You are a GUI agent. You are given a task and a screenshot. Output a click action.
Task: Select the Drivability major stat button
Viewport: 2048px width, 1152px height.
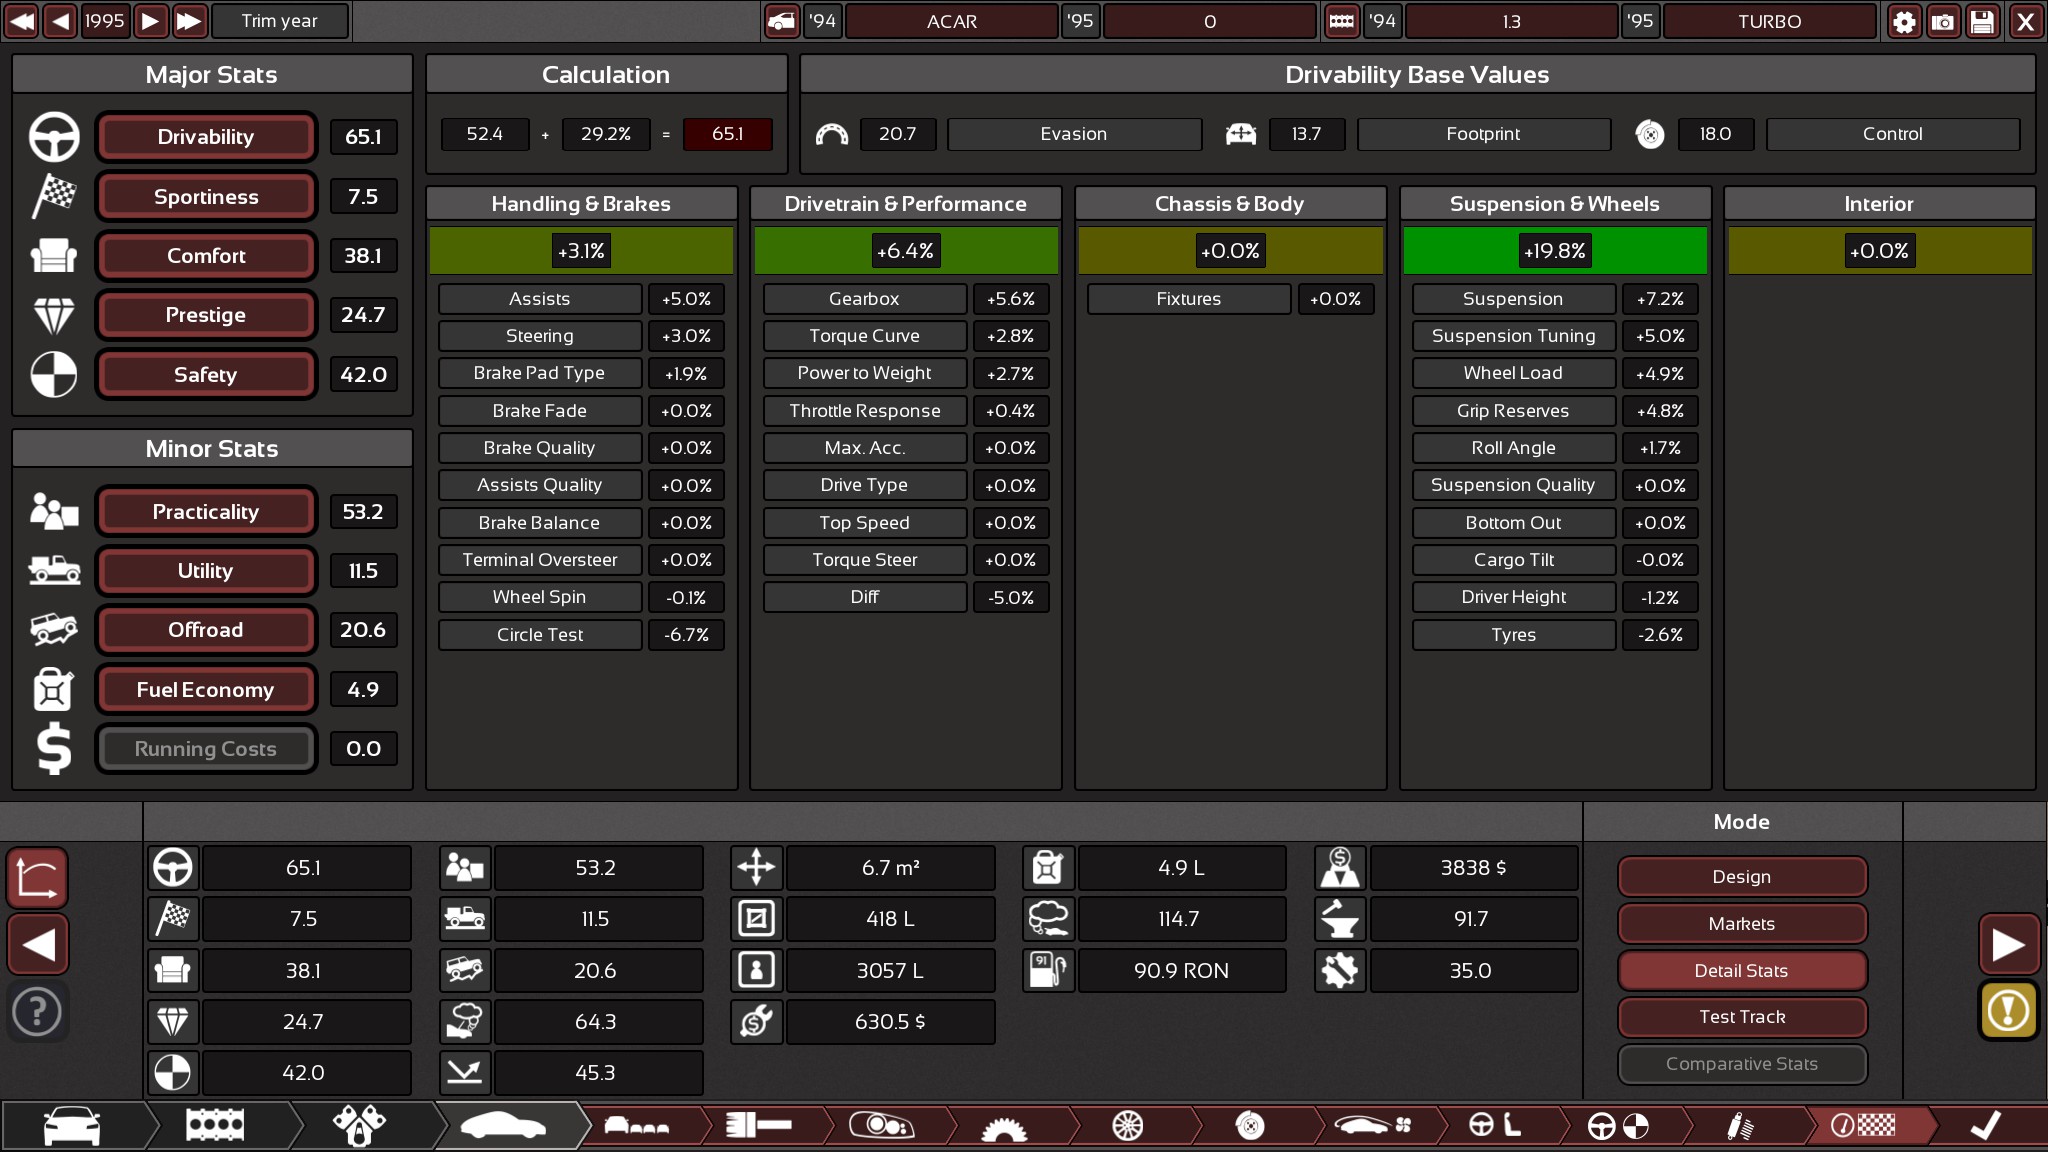point(206,137)
